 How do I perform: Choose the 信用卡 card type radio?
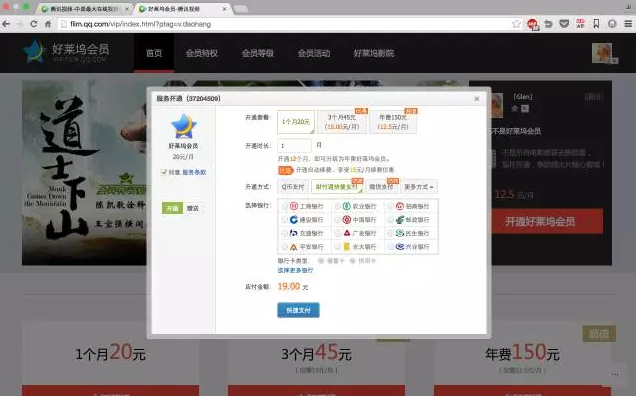click(352, 260)
